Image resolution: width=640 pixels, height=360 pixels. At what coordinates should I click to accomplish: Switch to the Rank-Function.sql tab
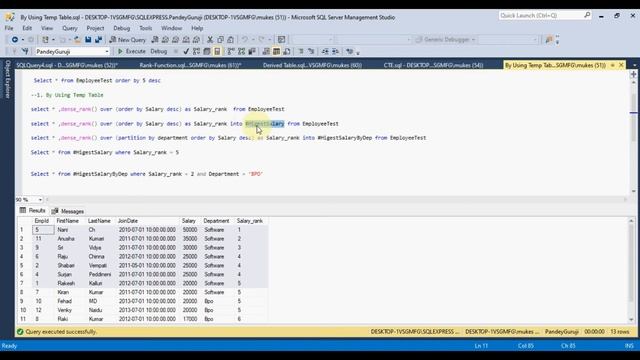(x=190, y=65)
